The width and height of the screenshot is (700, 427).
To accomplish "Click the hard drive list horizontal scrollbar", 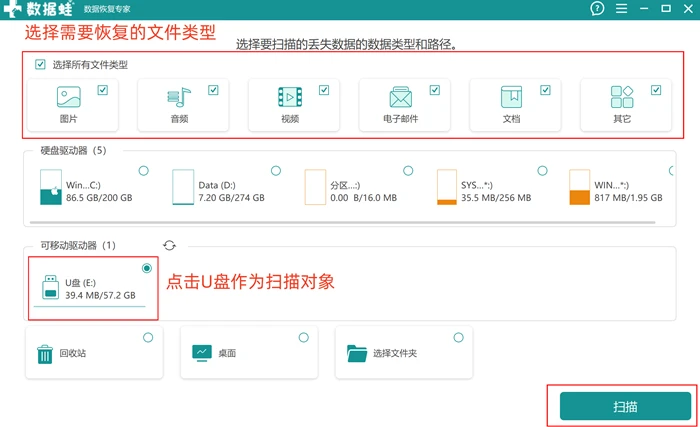I will pyautogui.click(x=342, y=222).
